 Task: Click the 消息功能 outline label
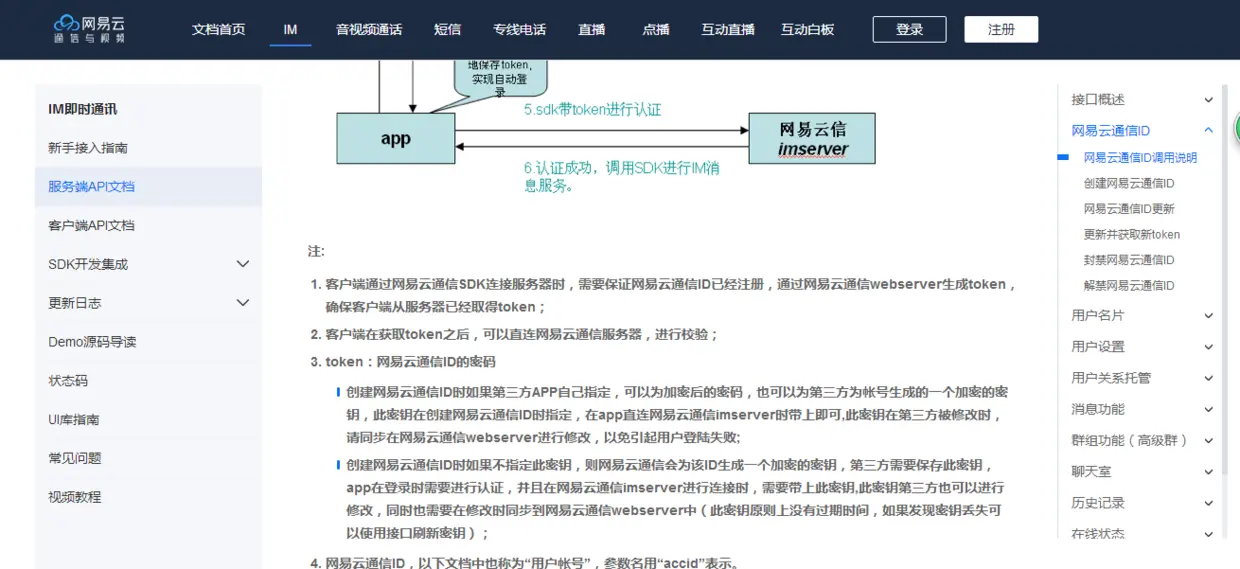(x=1098, y=410)
